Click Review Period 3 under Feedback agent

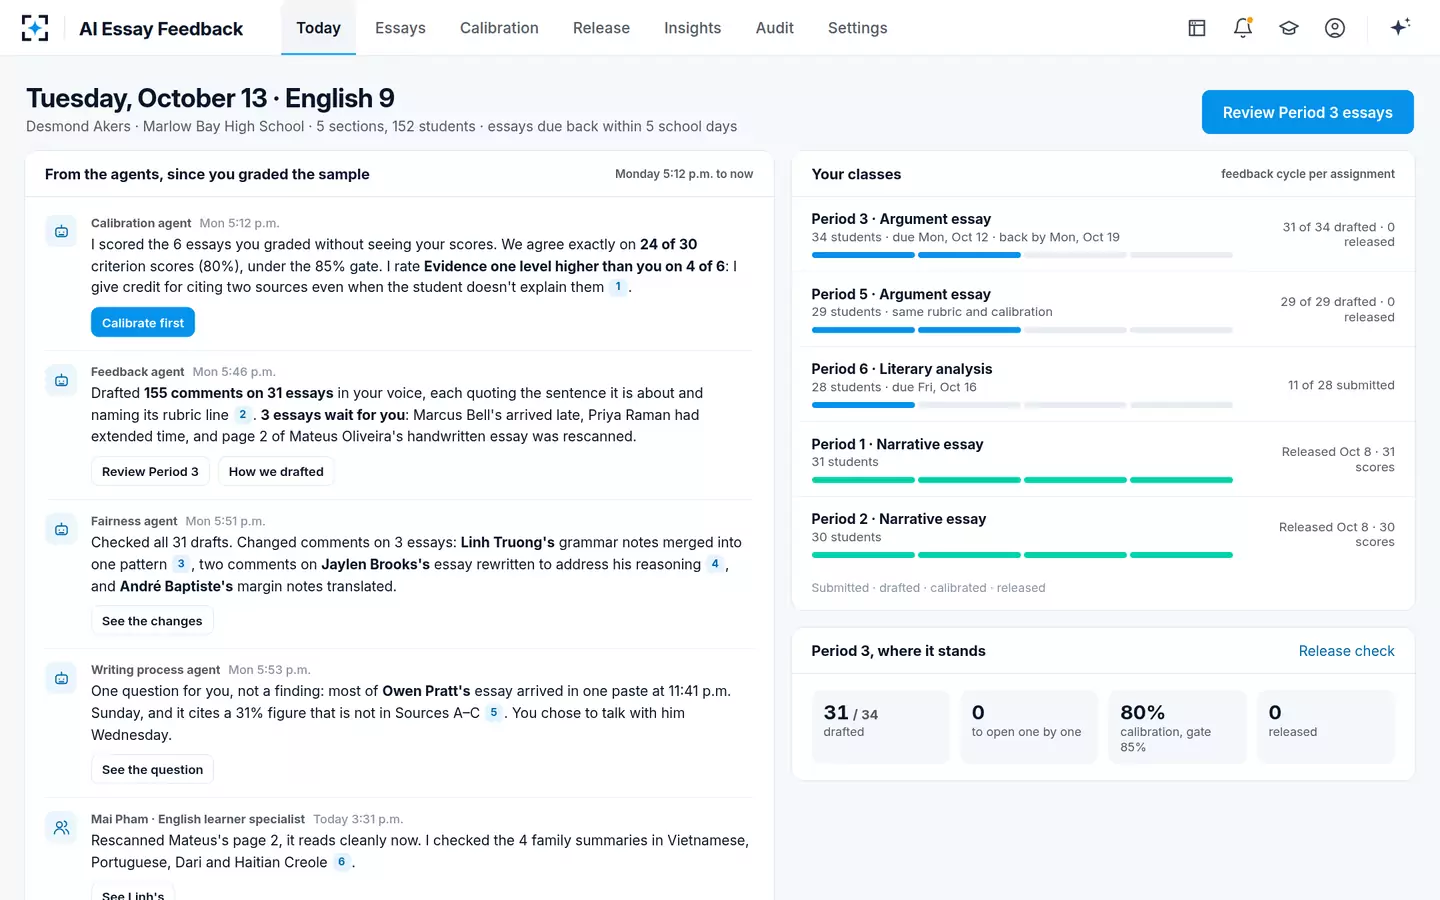[150, 472]
